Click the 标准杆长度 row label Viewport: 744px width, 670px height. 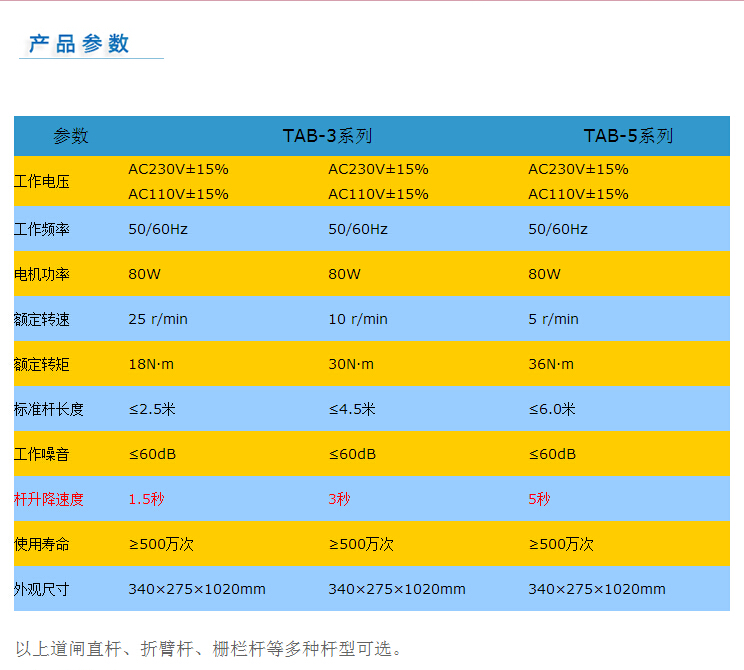click(49, 409)
